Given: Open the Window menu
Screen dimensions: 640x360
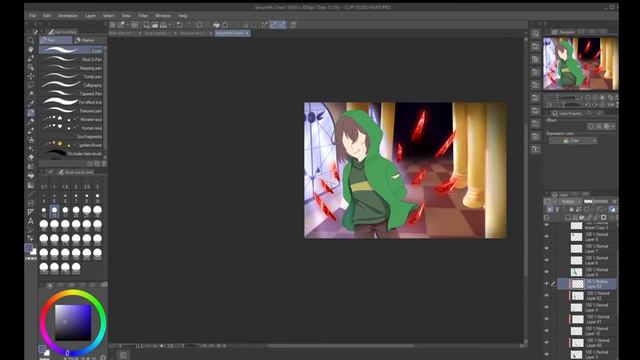Looking at the screenshot, I should point(163,16).
